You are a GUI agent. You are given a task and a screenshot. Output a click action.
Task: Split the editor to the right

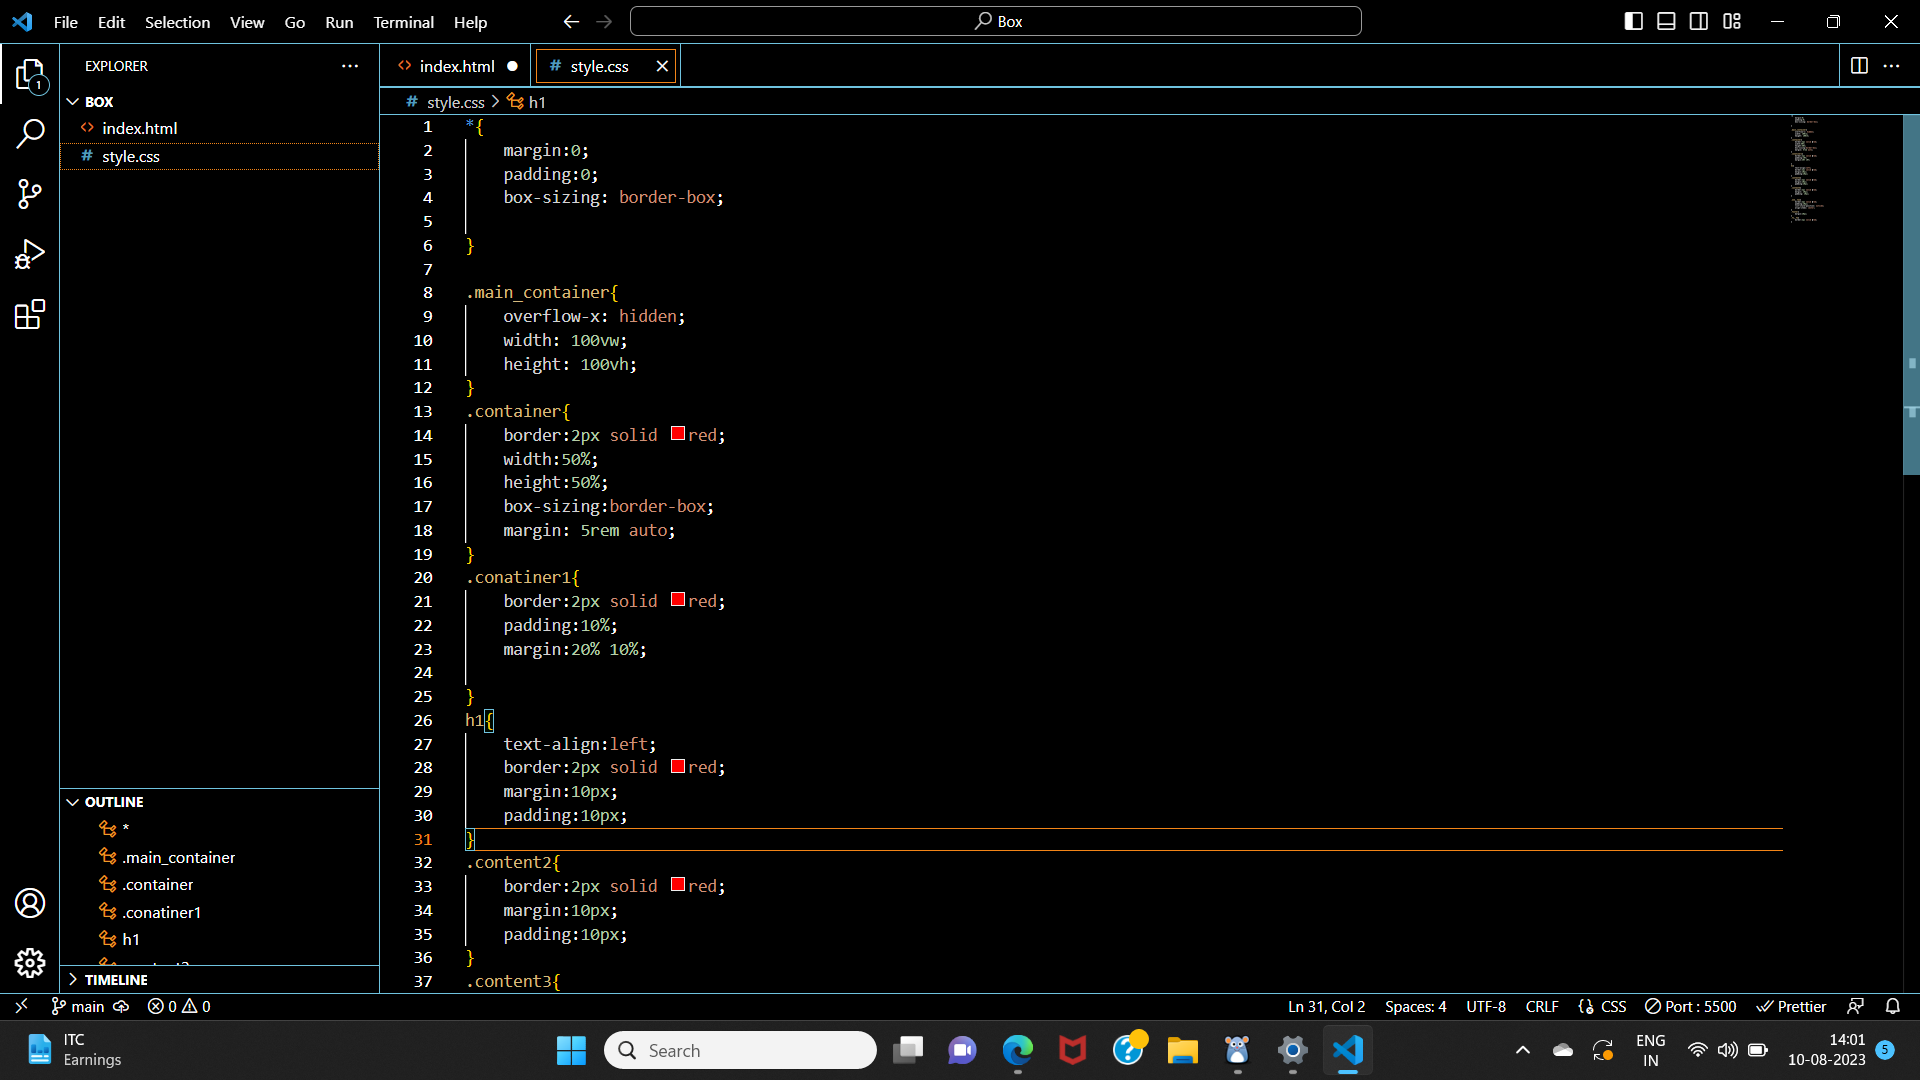(x=1859, y=66)
